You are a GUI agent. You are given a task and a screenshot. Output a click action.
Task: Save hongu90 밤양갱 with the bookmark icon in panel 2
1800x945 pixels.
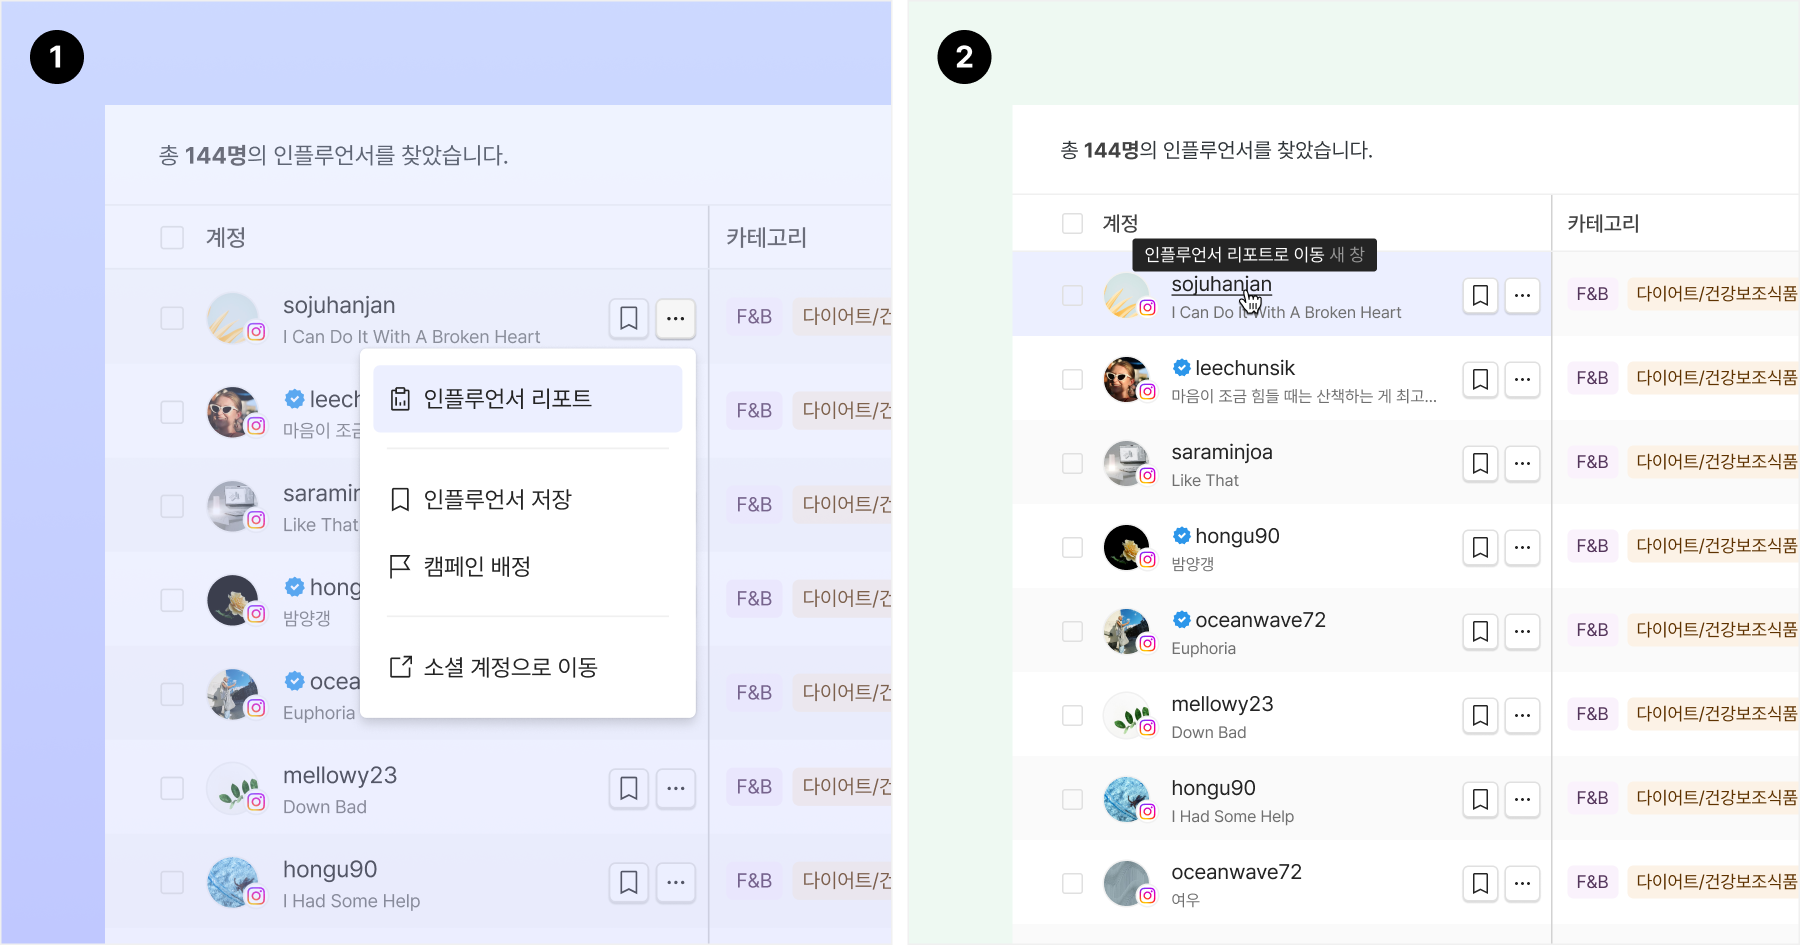1480,547
